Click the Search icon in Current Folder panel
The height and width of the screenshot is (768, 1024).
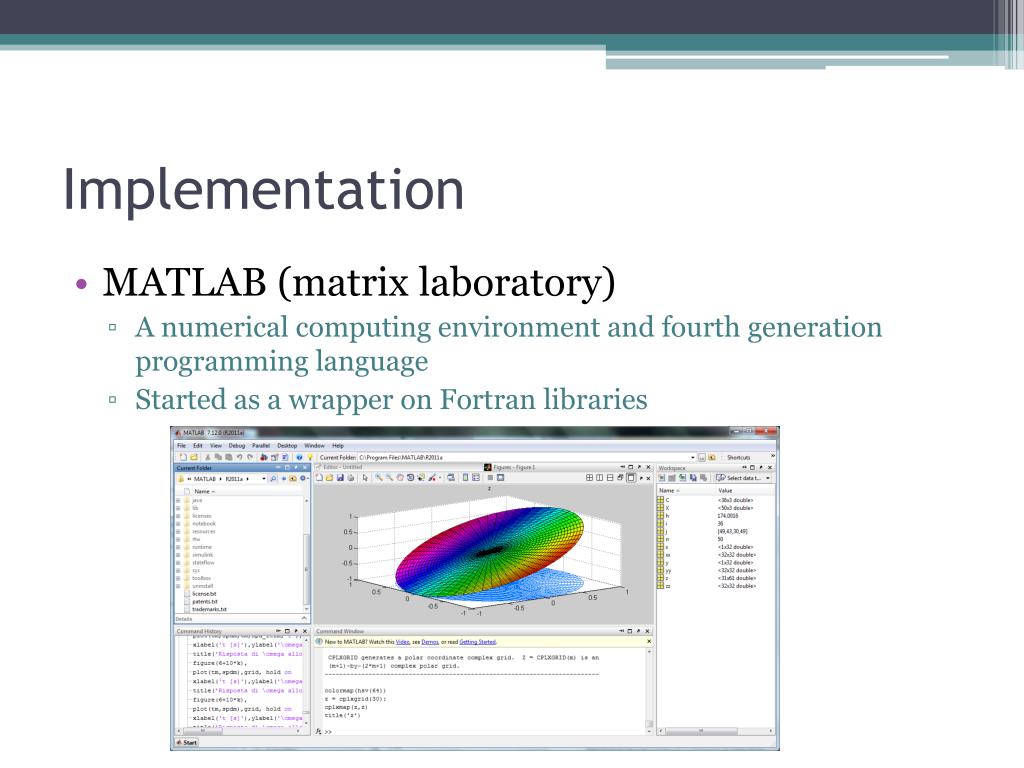(x=273, y=479)
